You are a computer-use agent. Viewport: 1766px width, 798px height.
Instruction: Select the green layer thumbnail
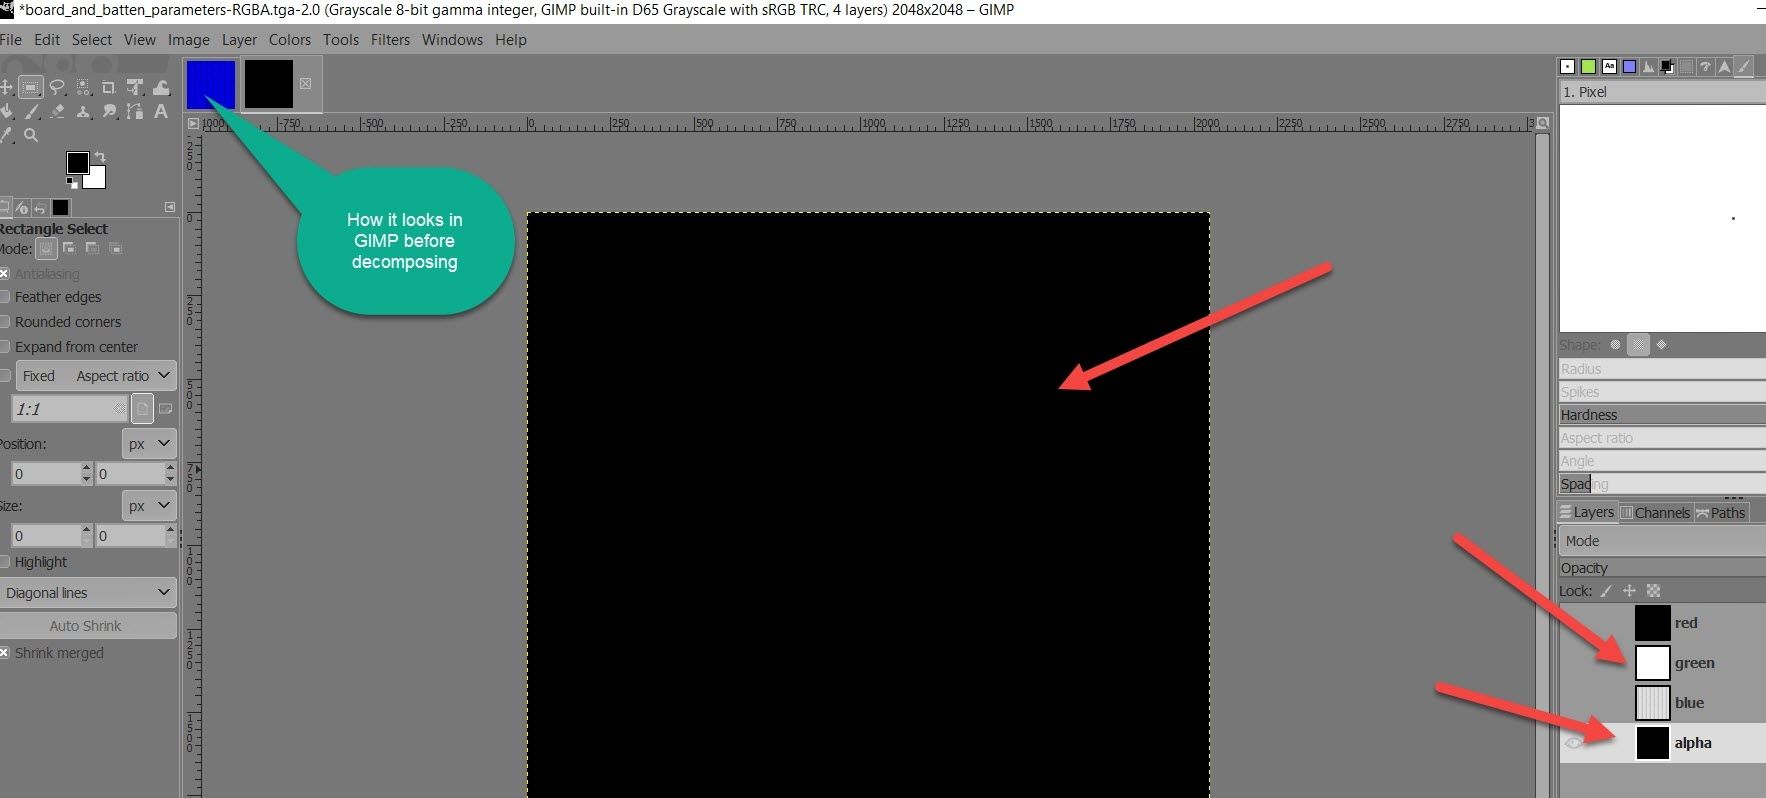click(x=1652, y=663)
